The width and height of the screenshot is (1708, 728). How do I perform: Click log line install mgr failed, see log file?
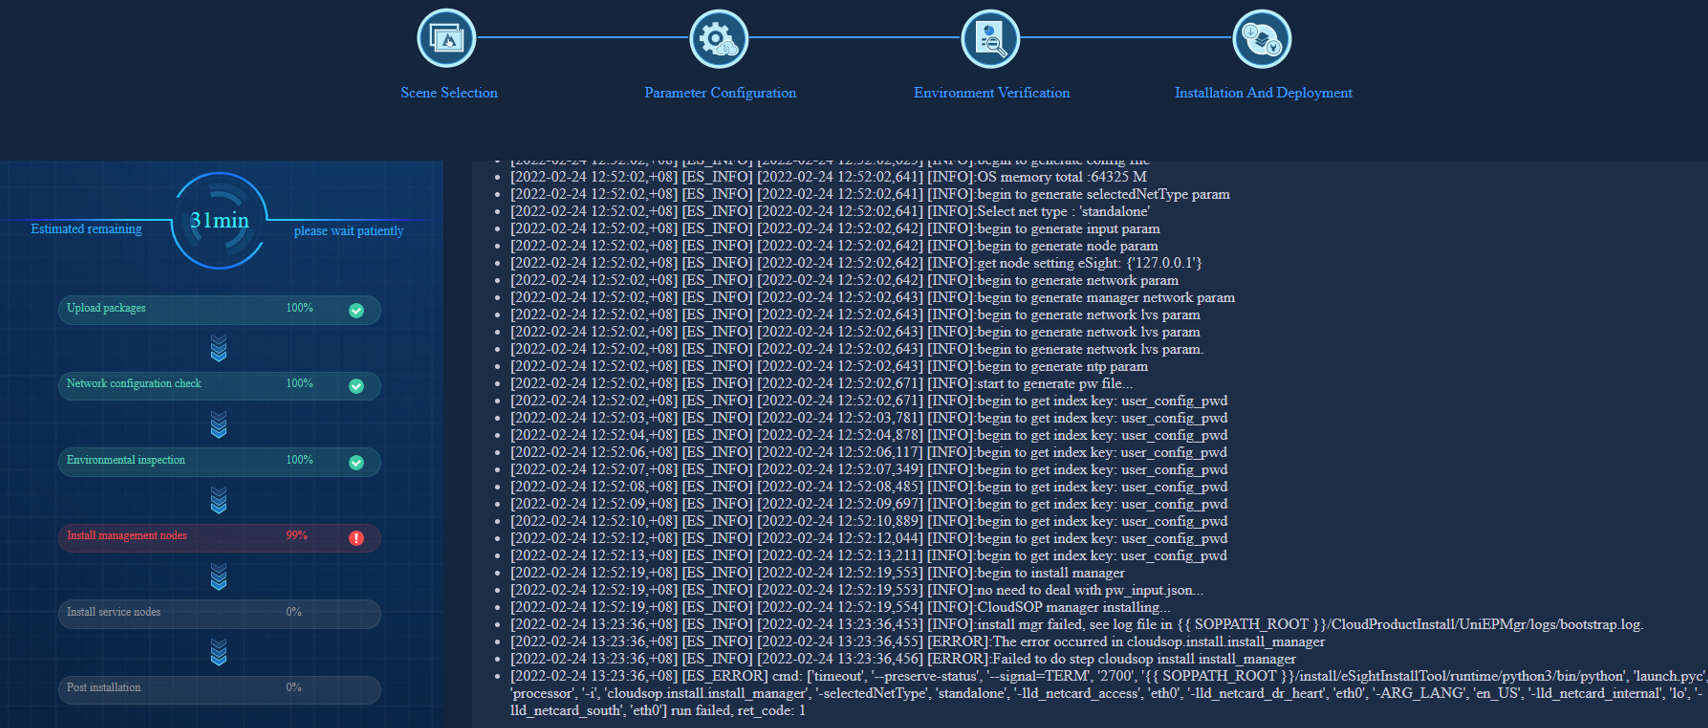click(1077, 624)
